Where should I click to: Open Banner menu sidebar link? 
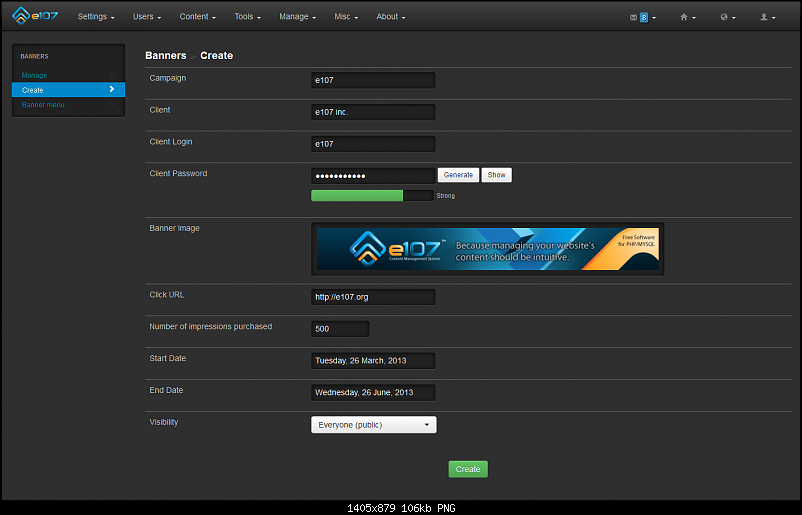click(43, 105)
